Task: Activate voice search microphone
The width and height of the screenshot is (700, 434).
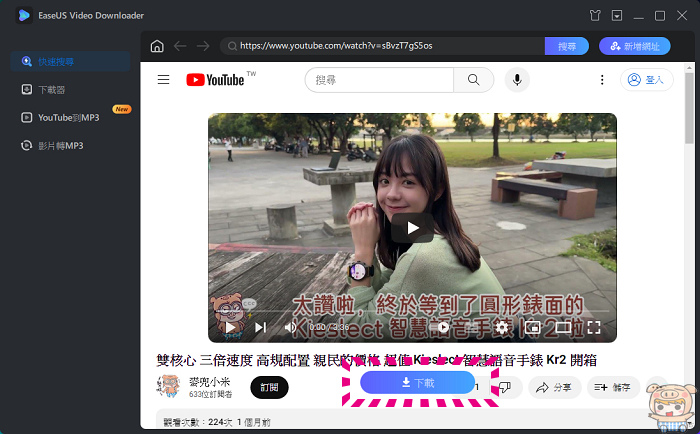Action: pos(517,80)
